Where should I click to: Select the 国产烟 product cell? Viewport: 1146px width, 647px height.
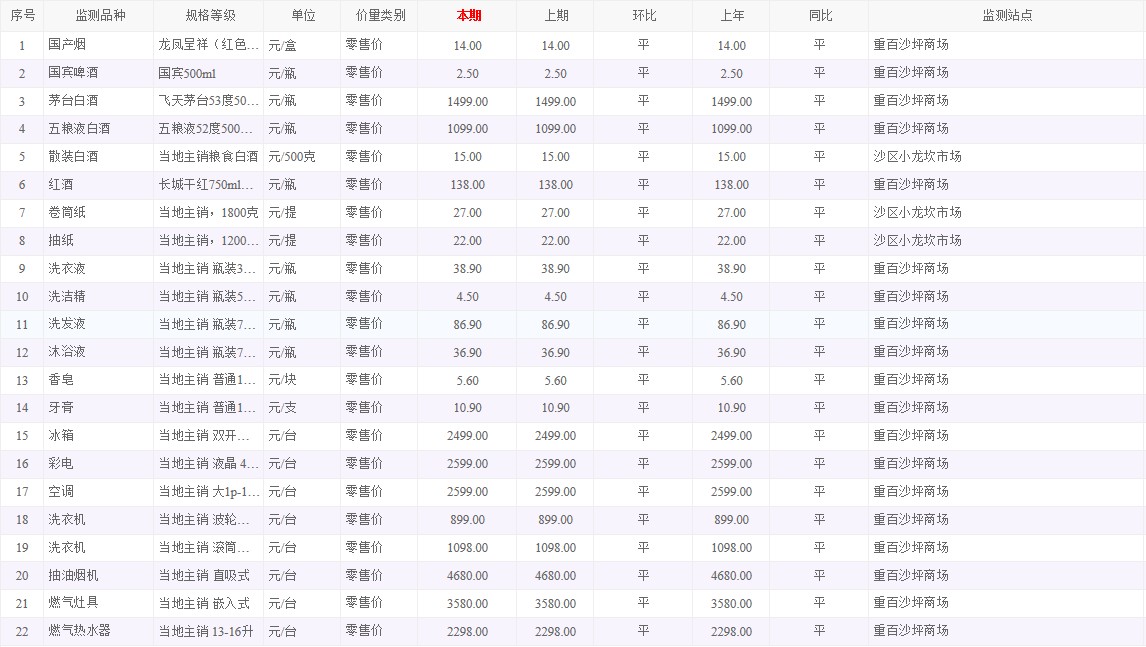coord(99,45)
